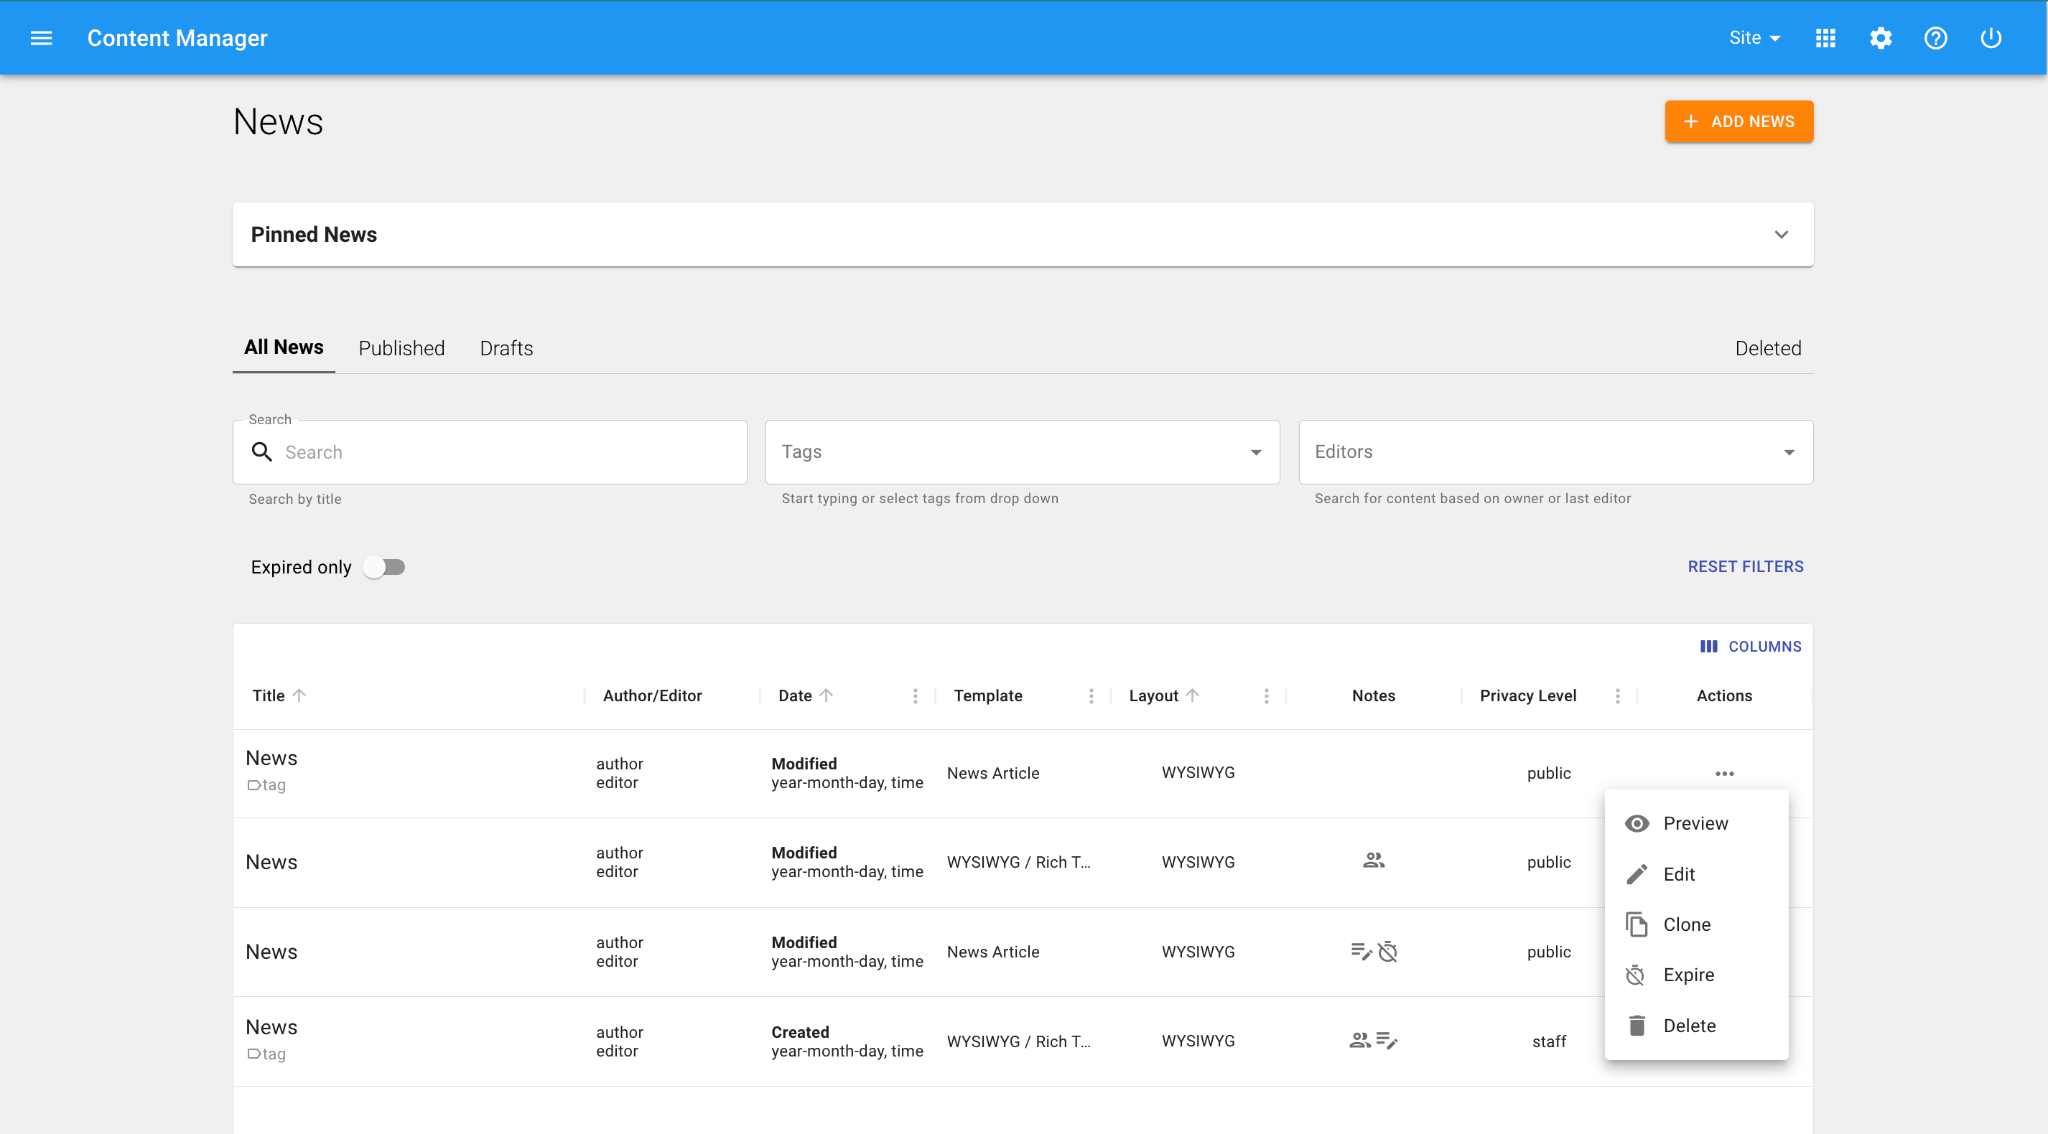
Task: Sort by Layout column arrow
Action: click(x=1192, y=696)
